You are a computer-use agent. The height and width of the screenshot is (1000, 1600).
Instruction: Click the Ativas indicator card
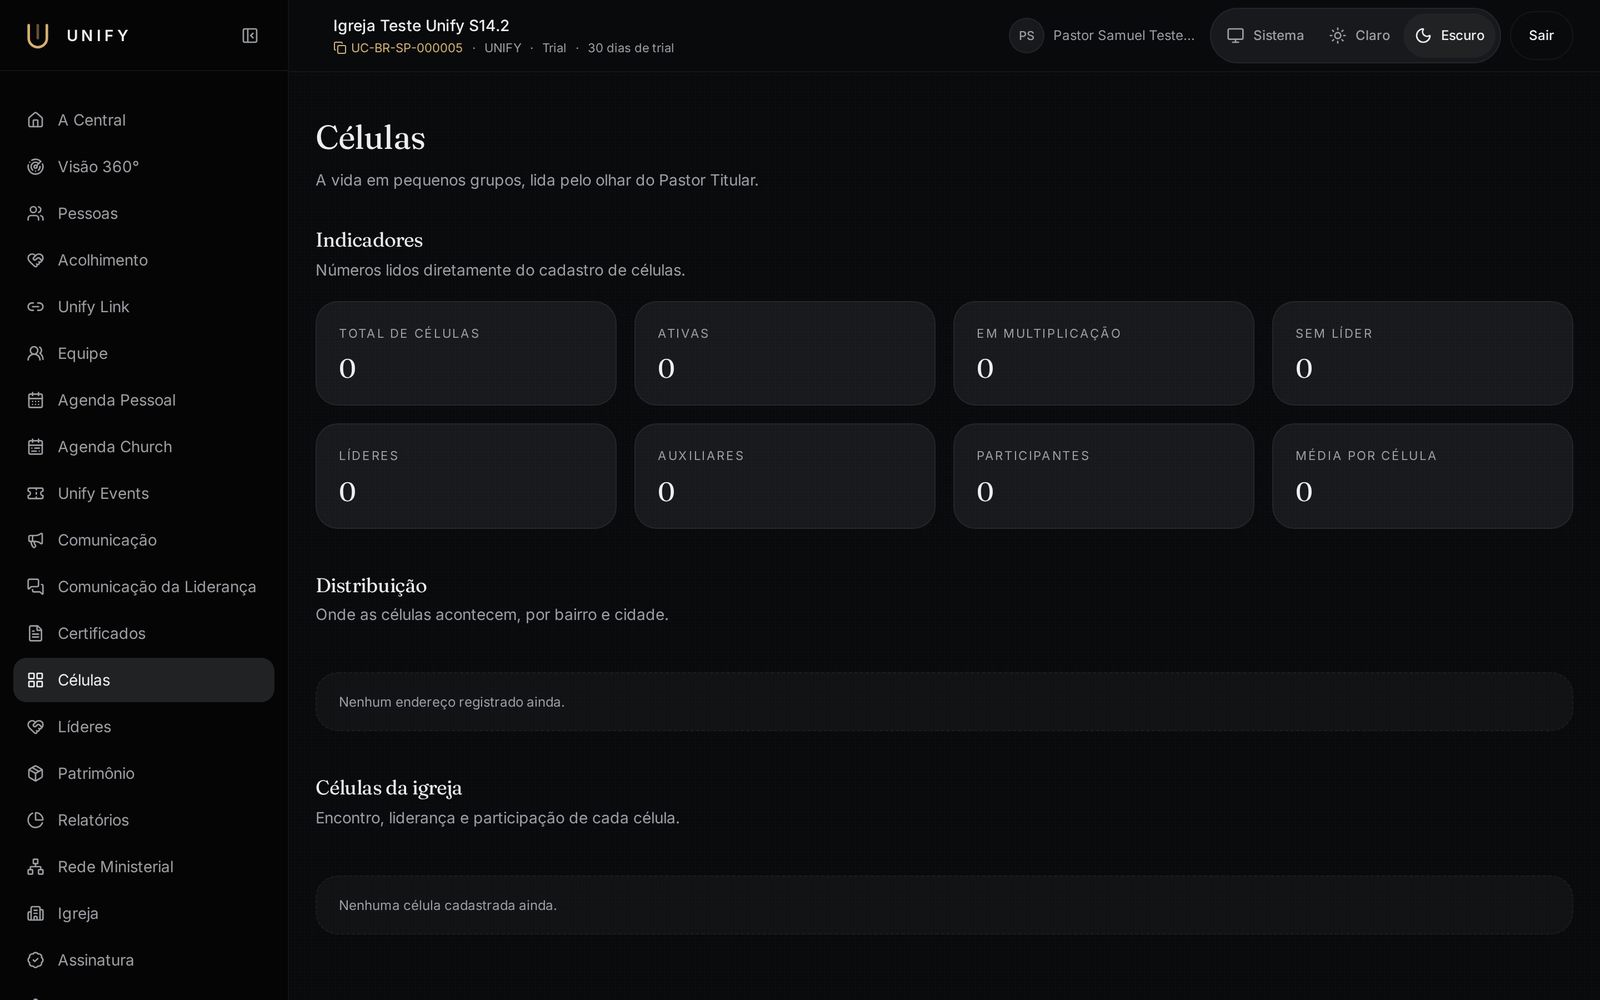[x=785, y=353]
